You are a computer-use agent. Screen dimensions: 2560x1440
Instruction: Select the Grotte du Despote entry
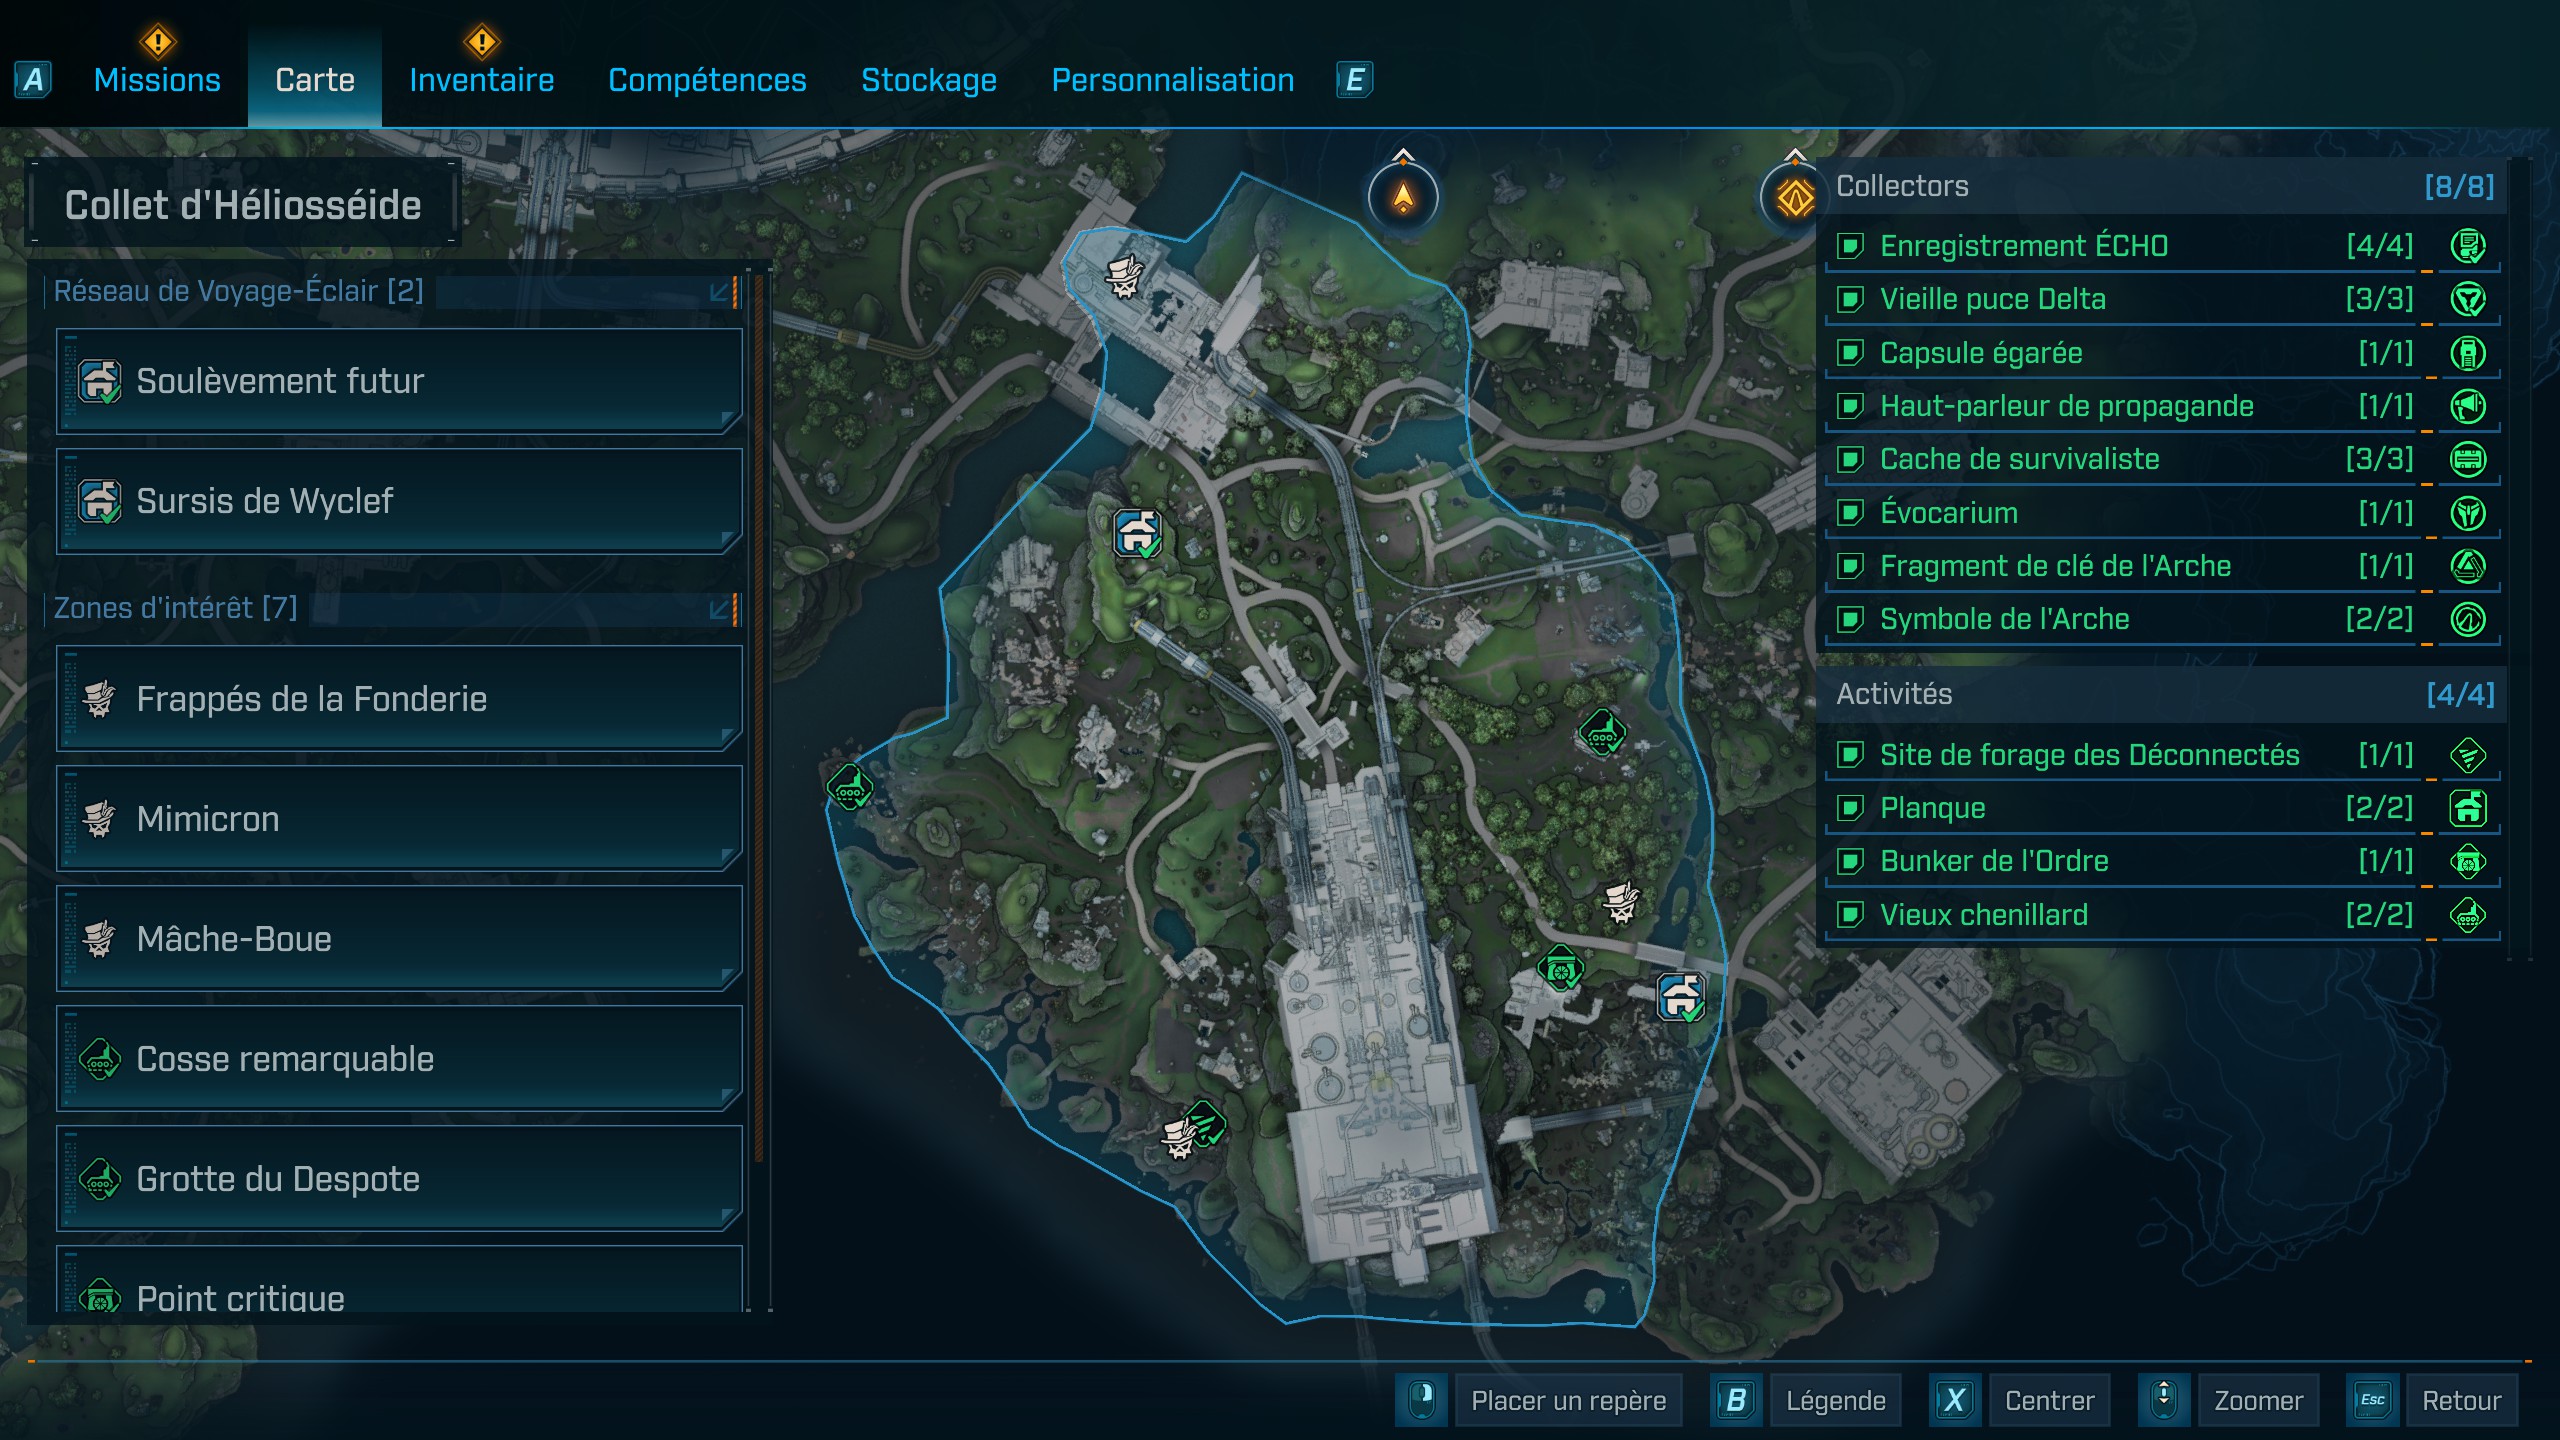(399, 1179)
